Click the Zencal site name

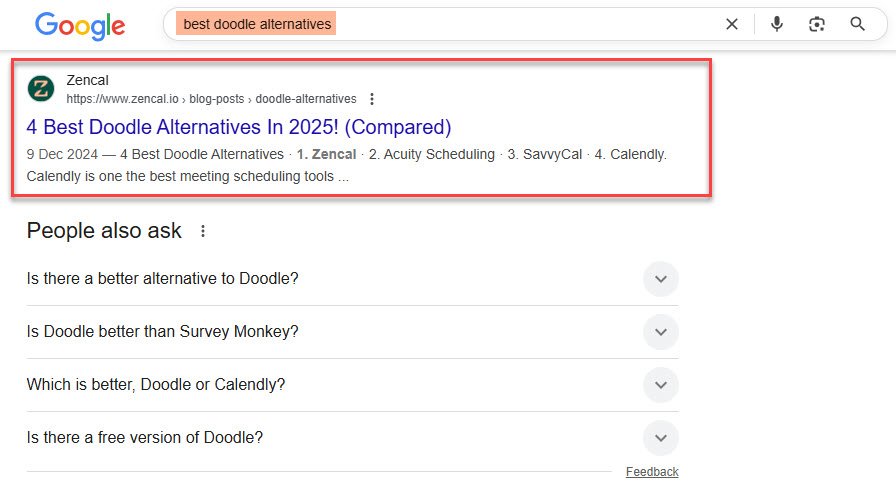(x=87, y=80)
